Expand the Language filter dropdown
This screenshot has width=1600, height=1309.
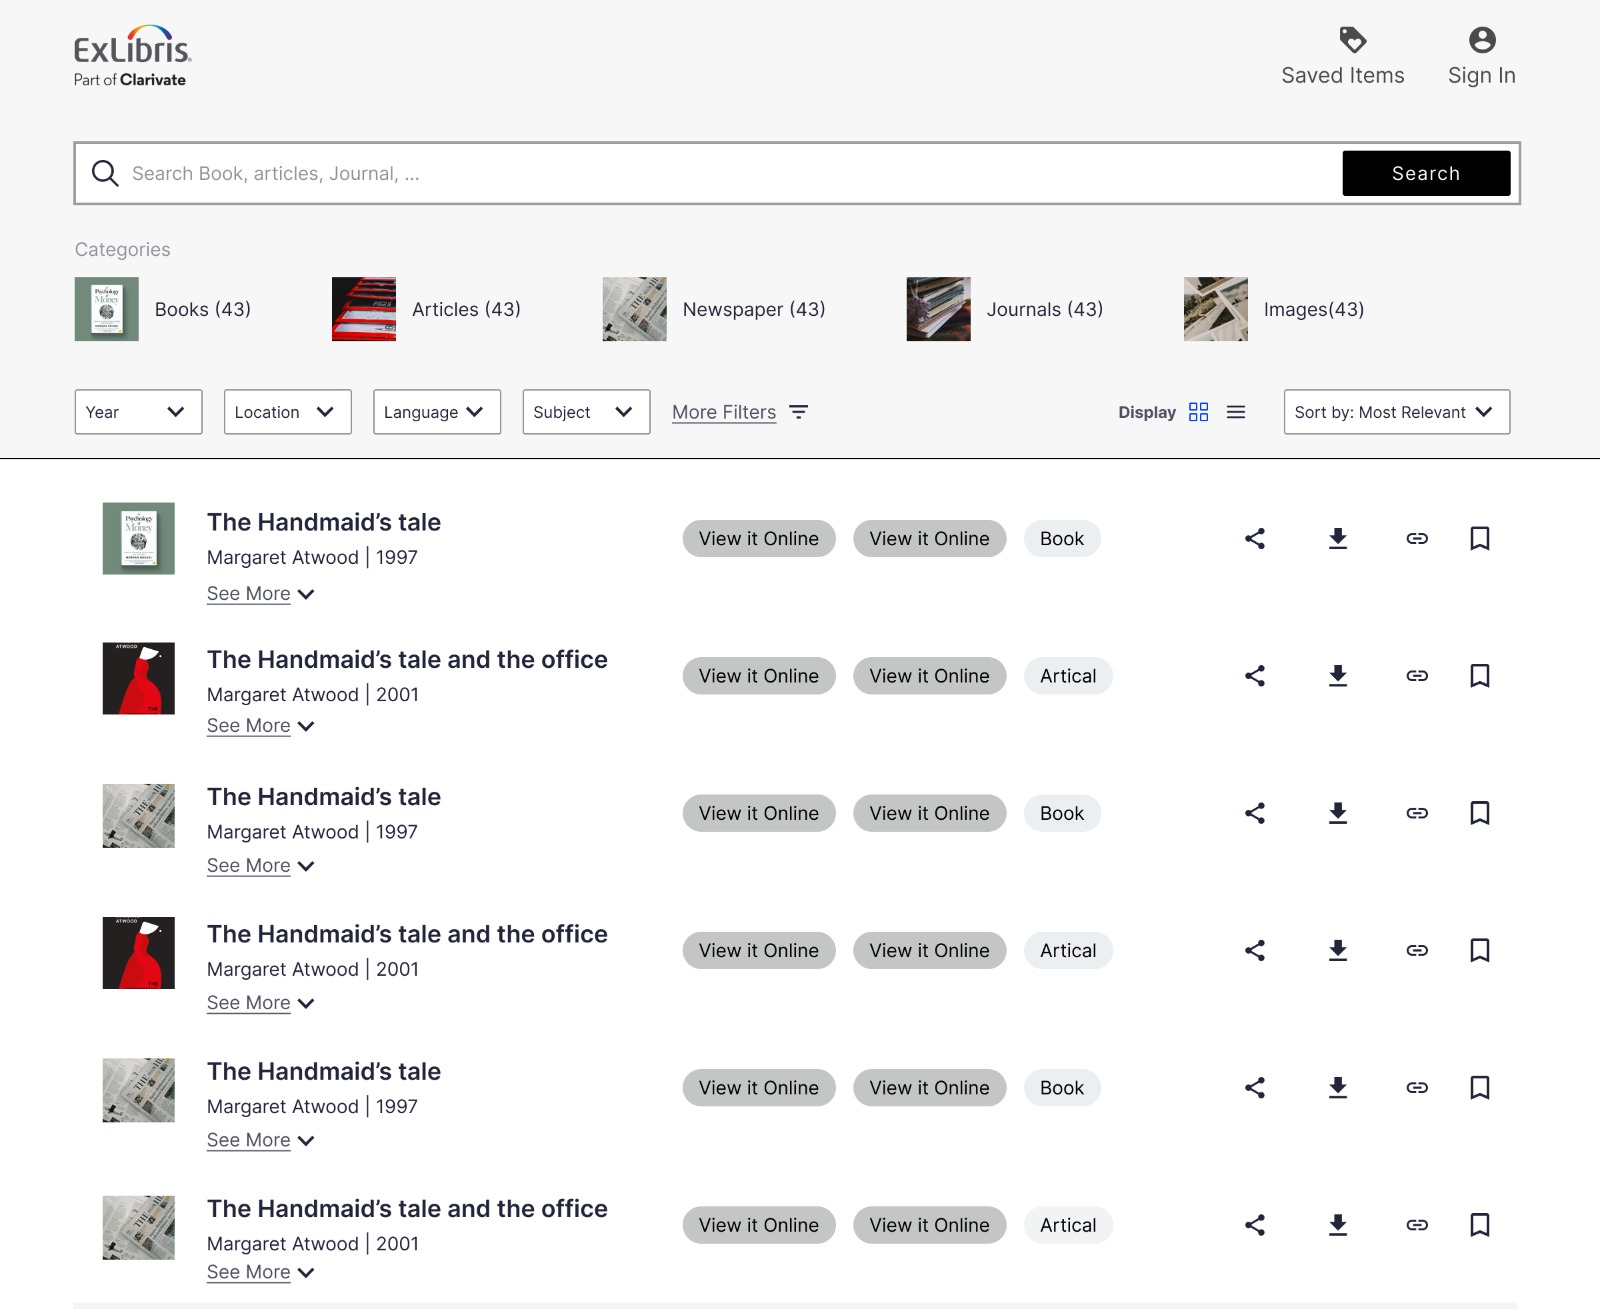(x=436, y=412)
